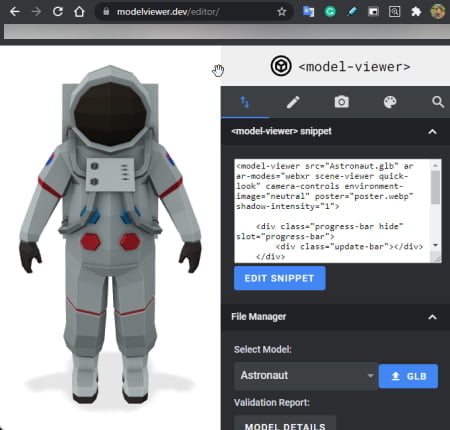This screenshot has width=450, height=430.
Task: Open the camera settings tab
Action: pyautogui.click(x=342, y=102)
